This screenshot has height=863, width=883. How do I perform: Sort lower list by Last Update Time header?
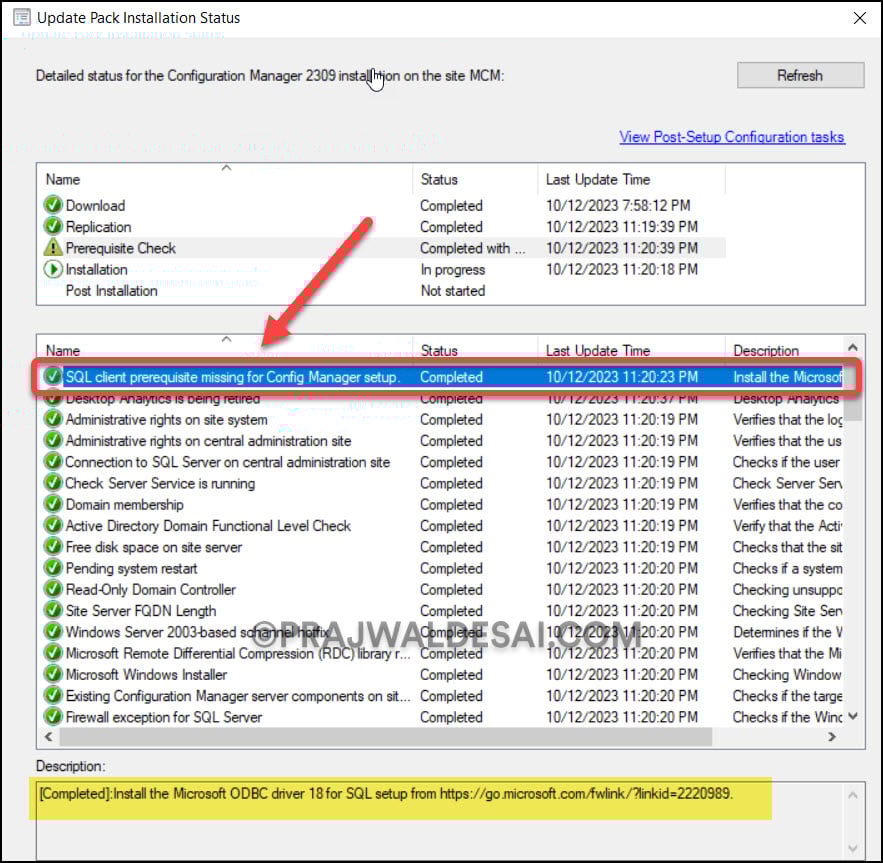pyautogui.click(x=631, y=350)
